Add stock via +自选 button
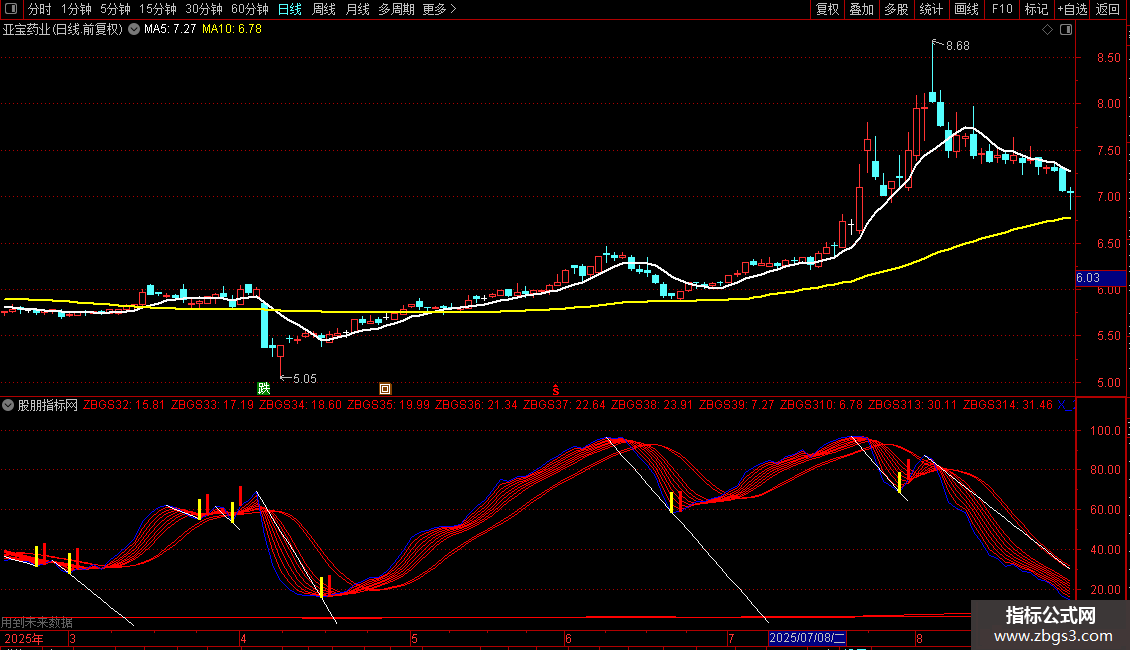The width and height of the screenshot is (1130, 650). point(1072,9)
